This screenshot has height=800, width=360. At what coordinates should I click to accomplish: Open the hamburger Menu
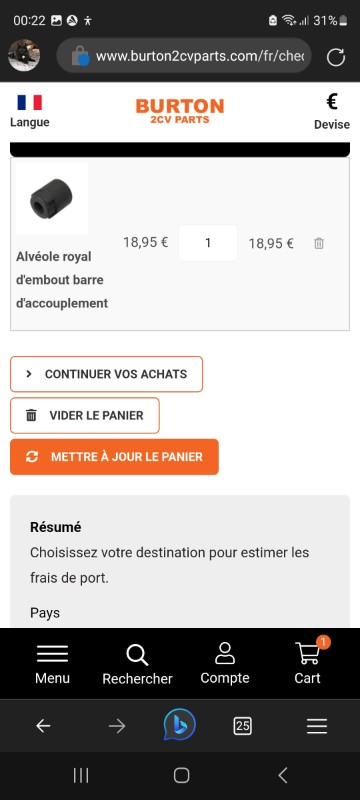point(52,664)
